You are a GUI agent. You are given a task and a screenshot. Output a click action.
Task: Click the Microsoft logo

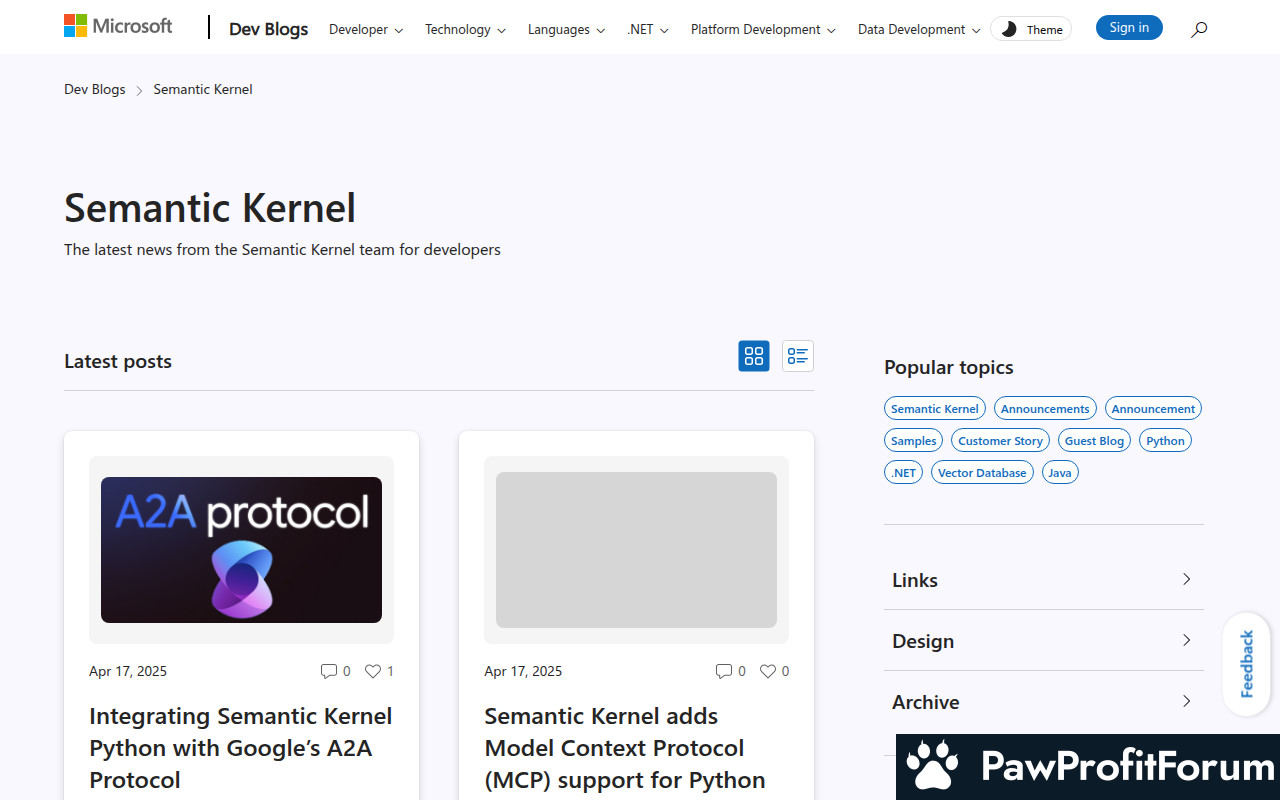point(118,26)
